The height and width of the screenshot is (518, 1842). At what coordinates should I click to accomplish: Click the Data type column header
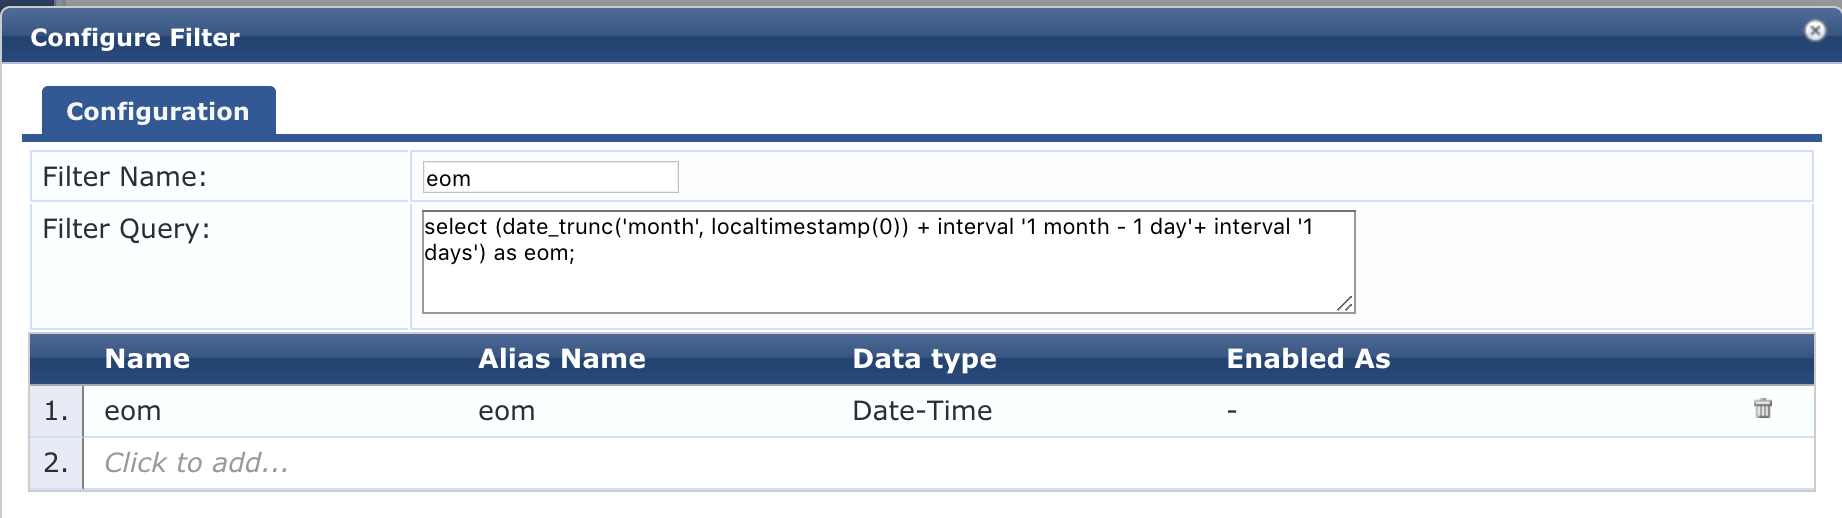tap(924, 359)
